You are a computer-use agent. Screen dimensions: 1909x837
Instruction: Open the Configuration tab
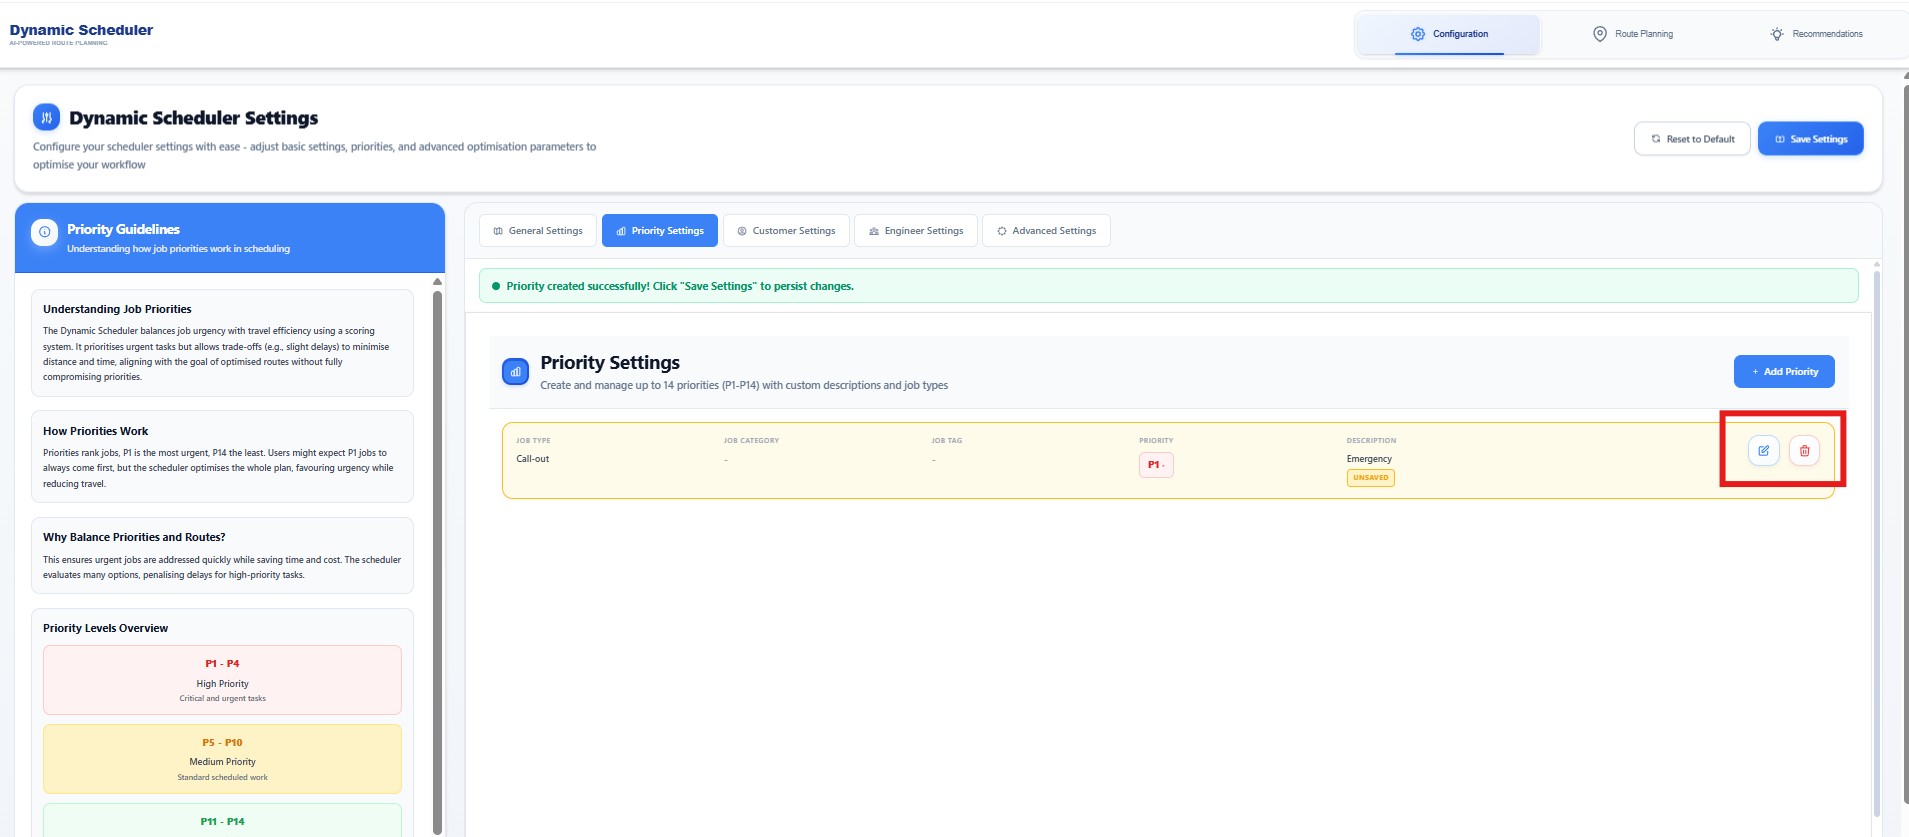click(x=1448, y=34)
